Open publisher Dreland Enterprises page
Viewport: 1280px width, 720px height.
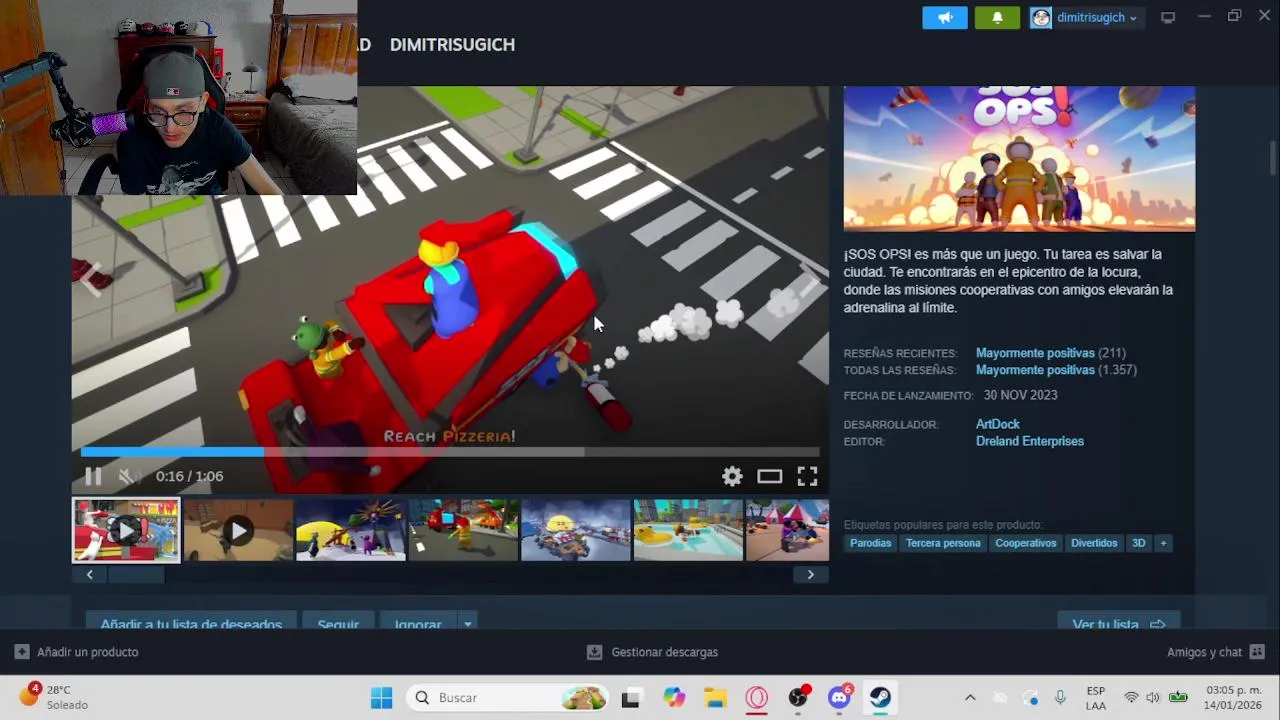click(x=1030, y=441)
